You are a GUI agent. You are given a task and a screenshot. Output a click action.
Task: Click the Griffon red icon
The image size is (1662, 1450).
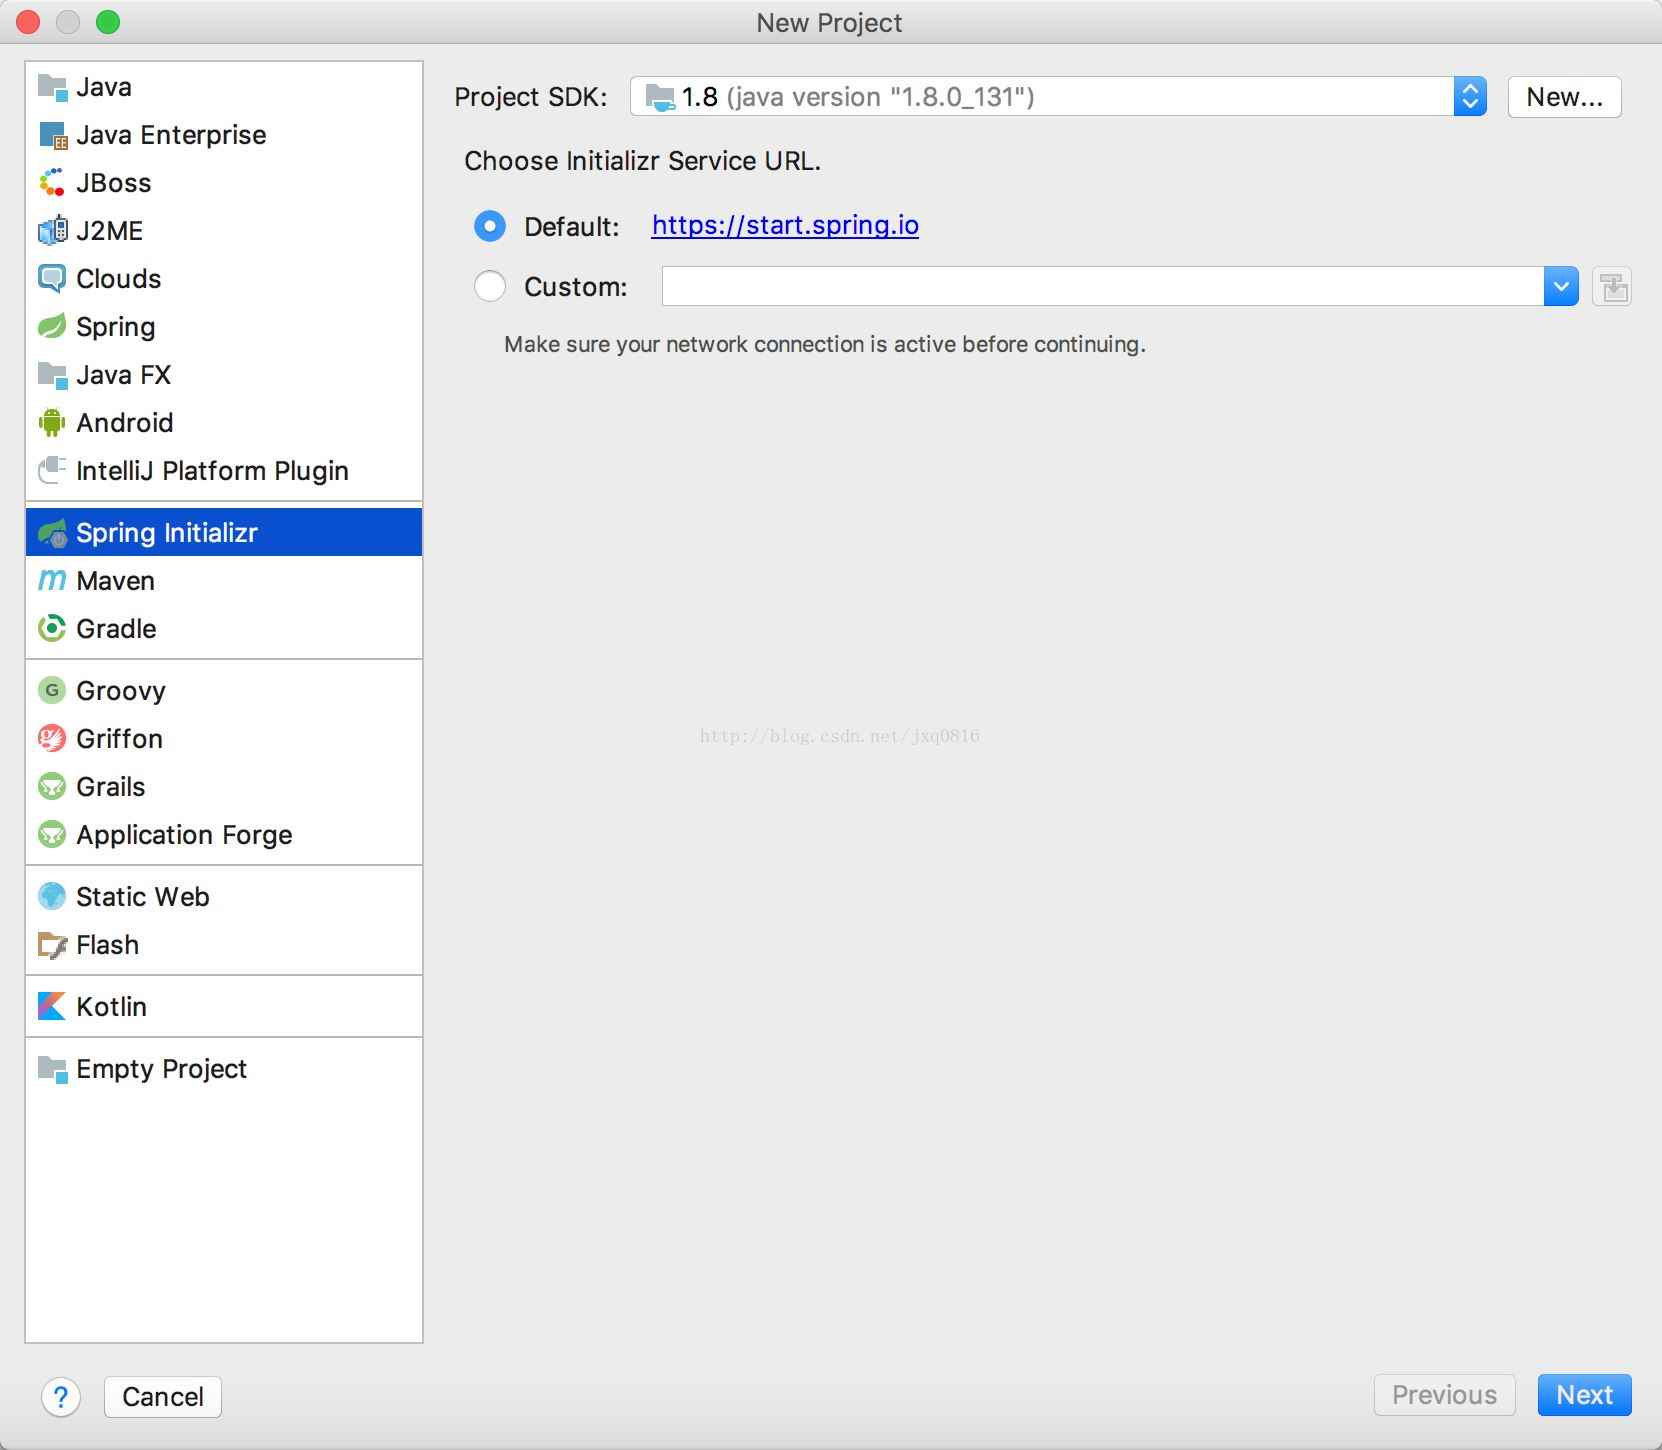click(52, 739)
